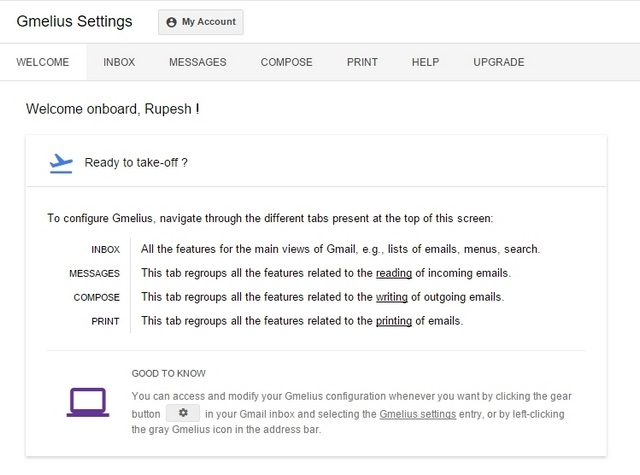Open the UPGRADE tab
Image resolution: width=640 pixels, height=475 pixels.
(499, 62)
